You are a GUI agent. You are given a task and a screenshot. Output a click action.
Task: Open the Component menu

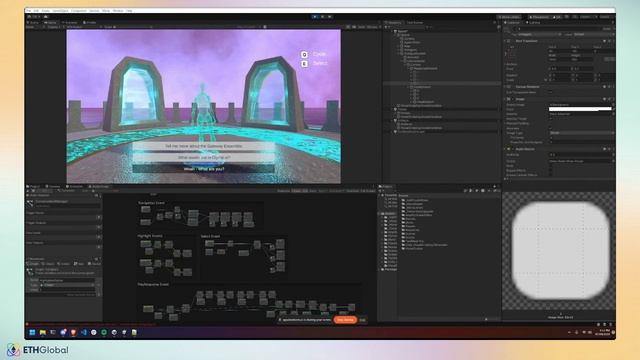(79, 11)
